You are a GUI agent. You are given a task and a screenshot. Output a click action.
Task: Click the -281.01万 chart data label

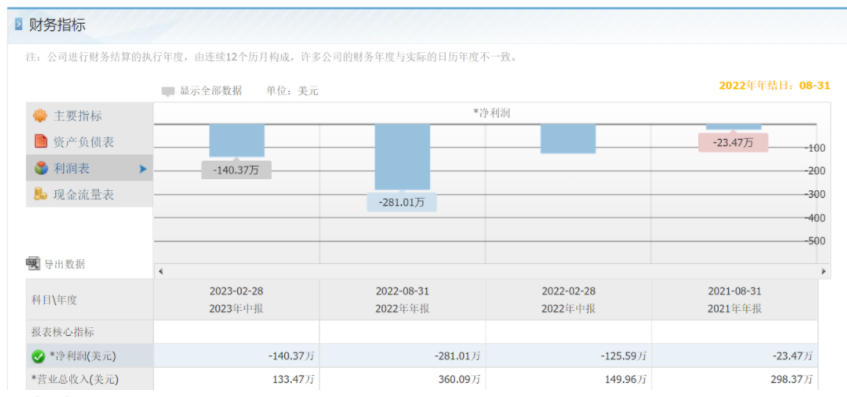click(402, 203)
